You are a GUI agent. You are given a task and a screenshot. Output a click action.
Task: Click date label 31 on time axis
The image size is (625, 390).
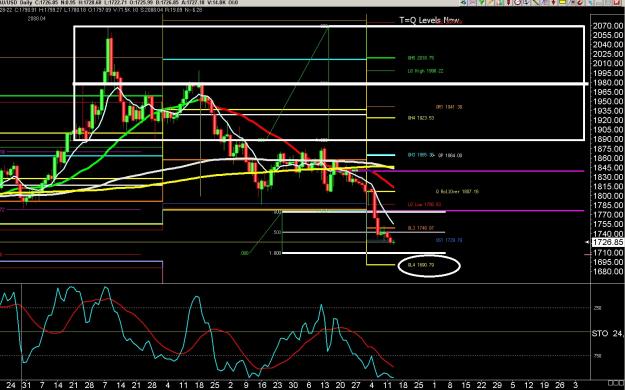point(26,385)
